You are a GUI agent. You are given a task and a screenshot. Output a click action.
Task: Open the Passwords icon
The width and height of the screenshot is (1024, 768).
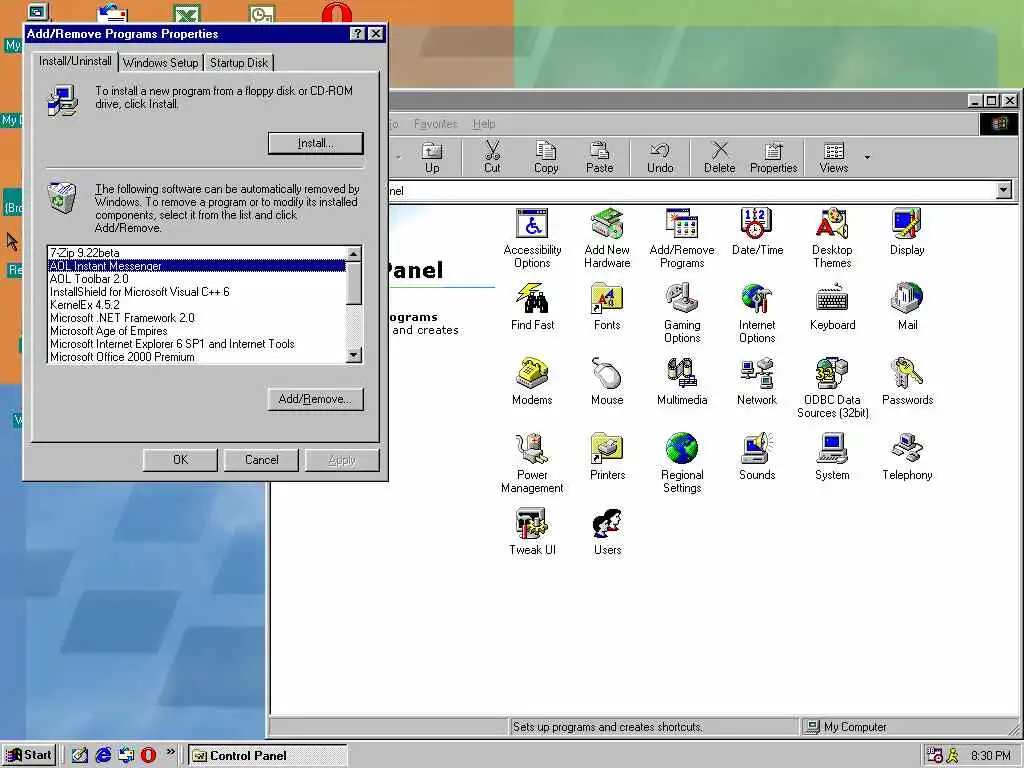907,382
